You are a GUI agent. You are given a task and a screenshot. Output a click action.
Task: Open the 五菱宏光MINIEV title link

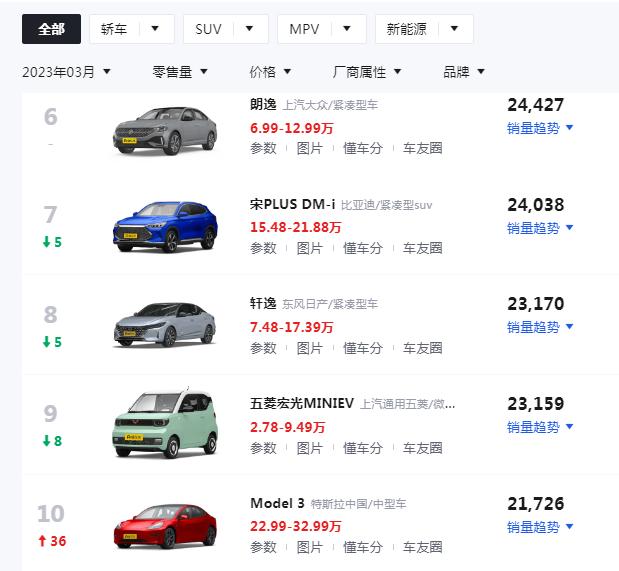(302, 403)
